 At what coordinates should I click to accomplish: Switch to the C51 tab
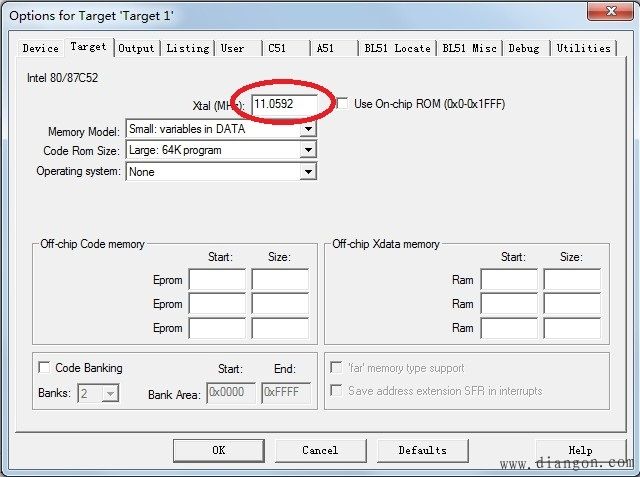coord(286,48)
